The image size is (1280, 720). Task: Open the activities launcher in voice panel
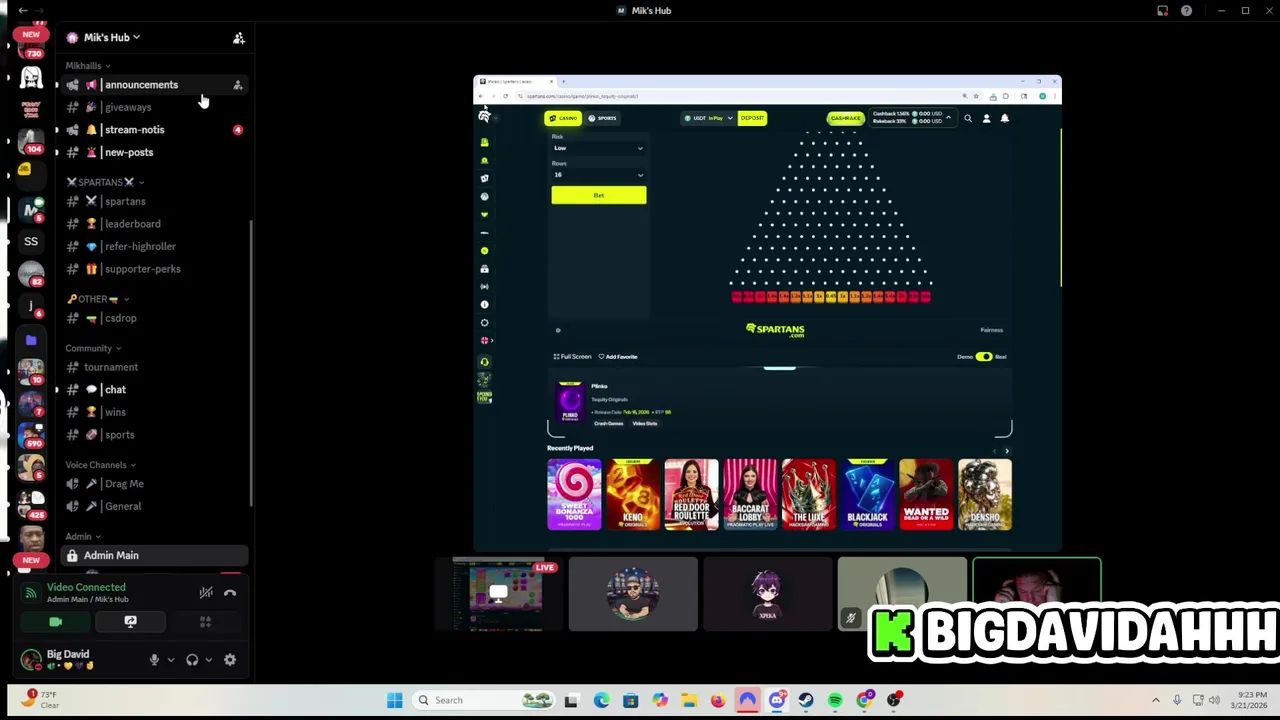[x=205, y=622]
